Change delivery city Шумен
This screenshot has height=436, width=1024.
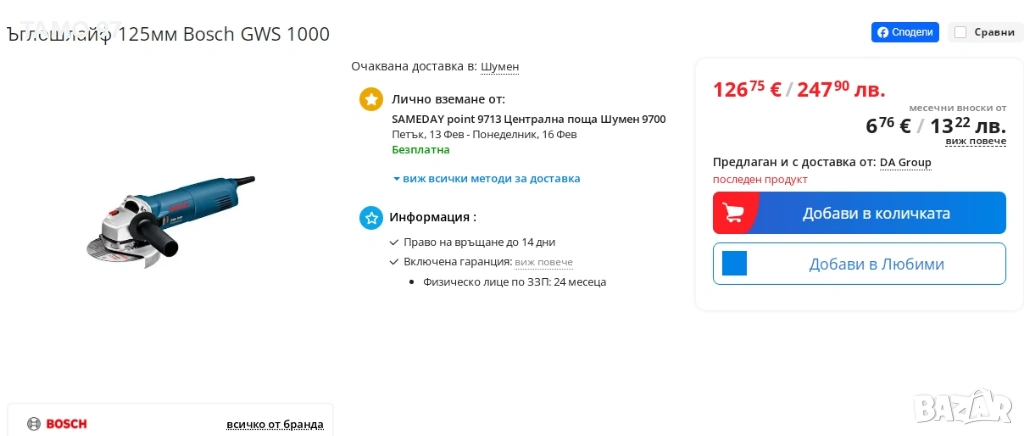(x=500, y=67)
